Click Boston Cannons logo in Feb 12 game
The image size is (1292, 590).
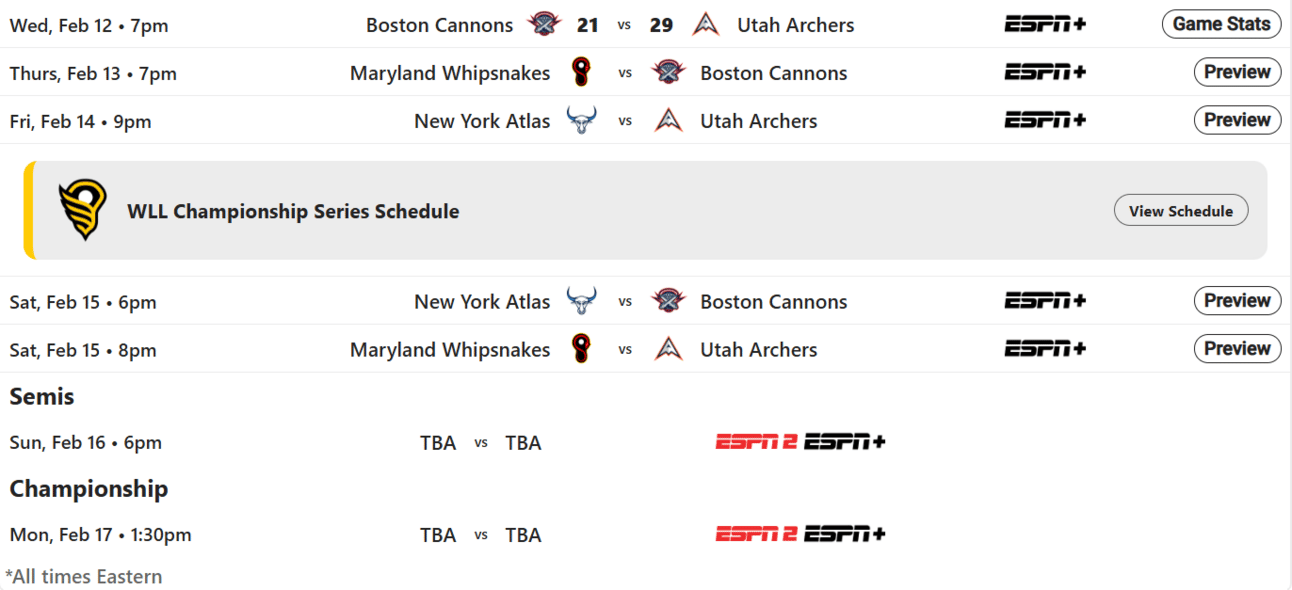(545, 25)
